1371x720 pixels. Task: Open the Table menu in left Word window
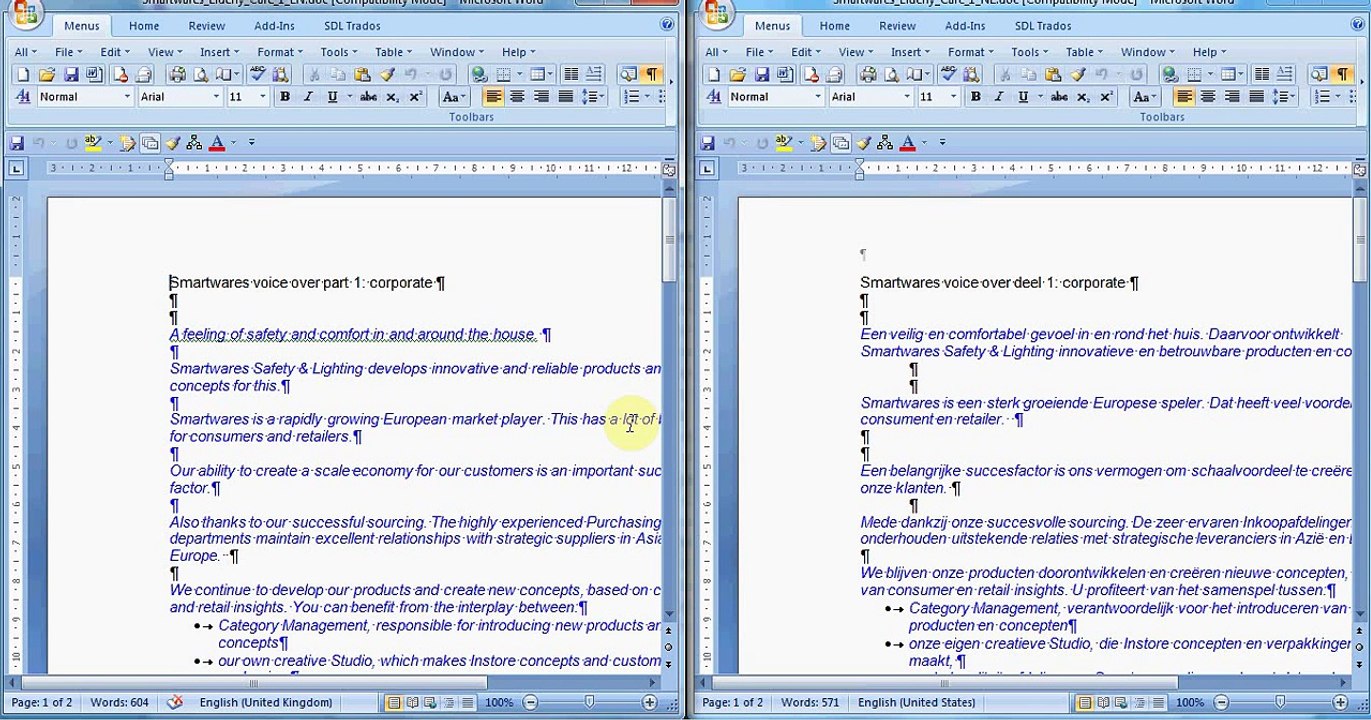393,52
